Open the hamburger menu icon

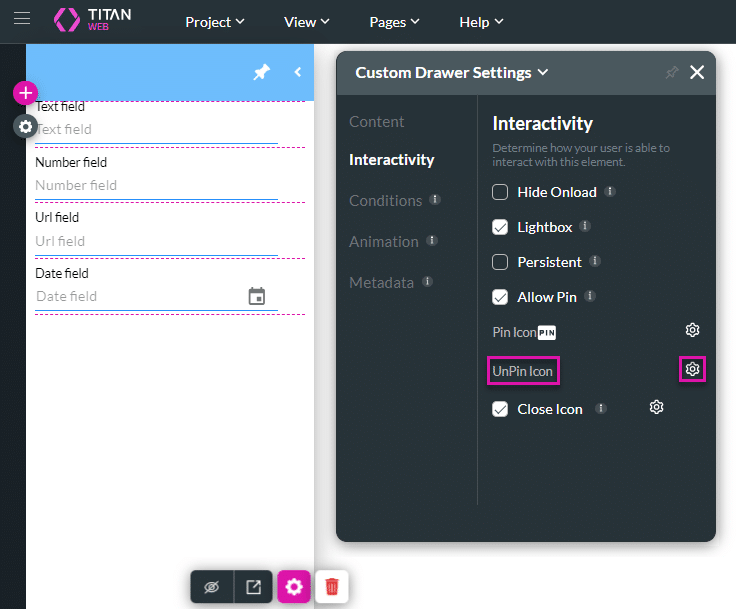click(21, 19)
